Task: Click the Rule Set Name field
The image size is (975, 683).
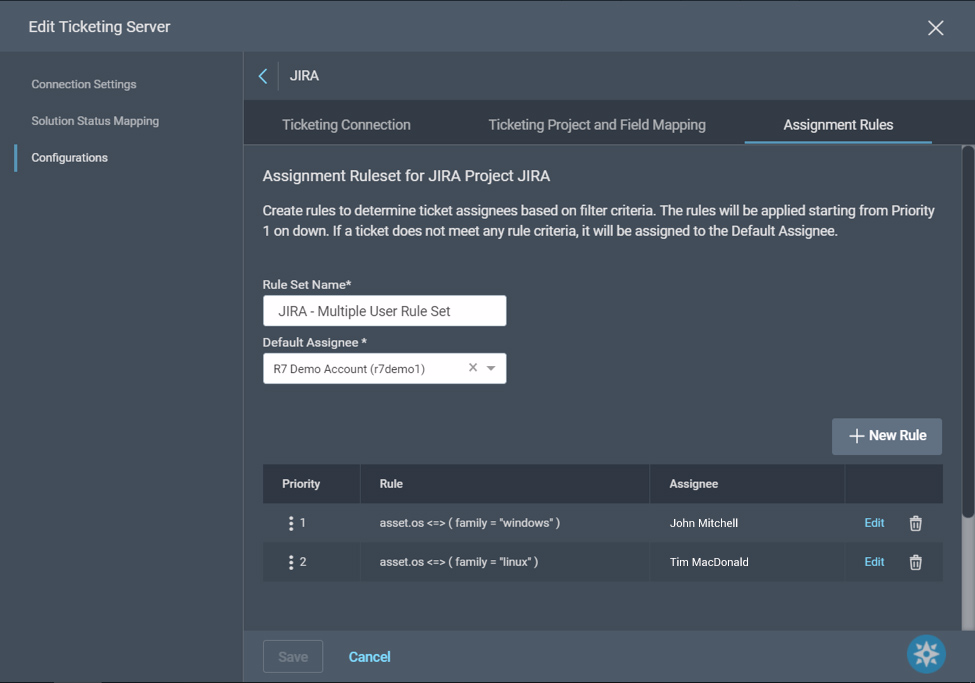Action: click(384, 311)
